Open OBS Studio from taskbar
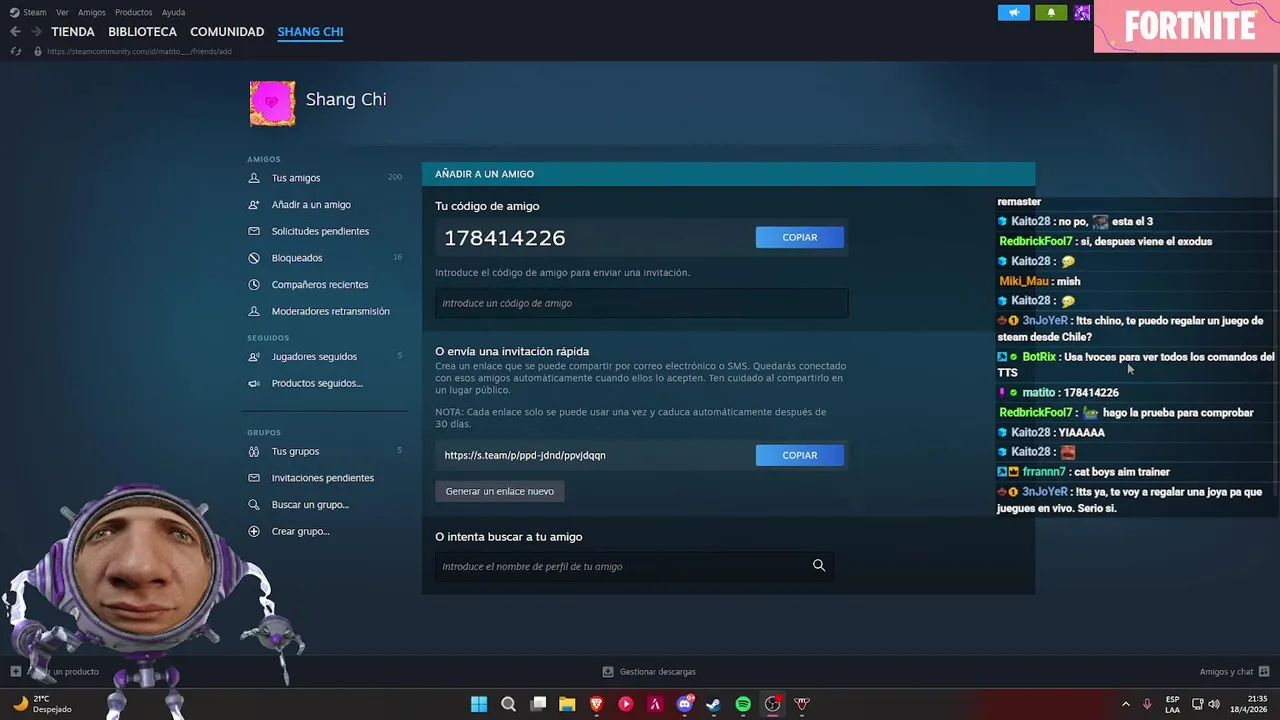Screen dimensions: 1280x720 772,704
